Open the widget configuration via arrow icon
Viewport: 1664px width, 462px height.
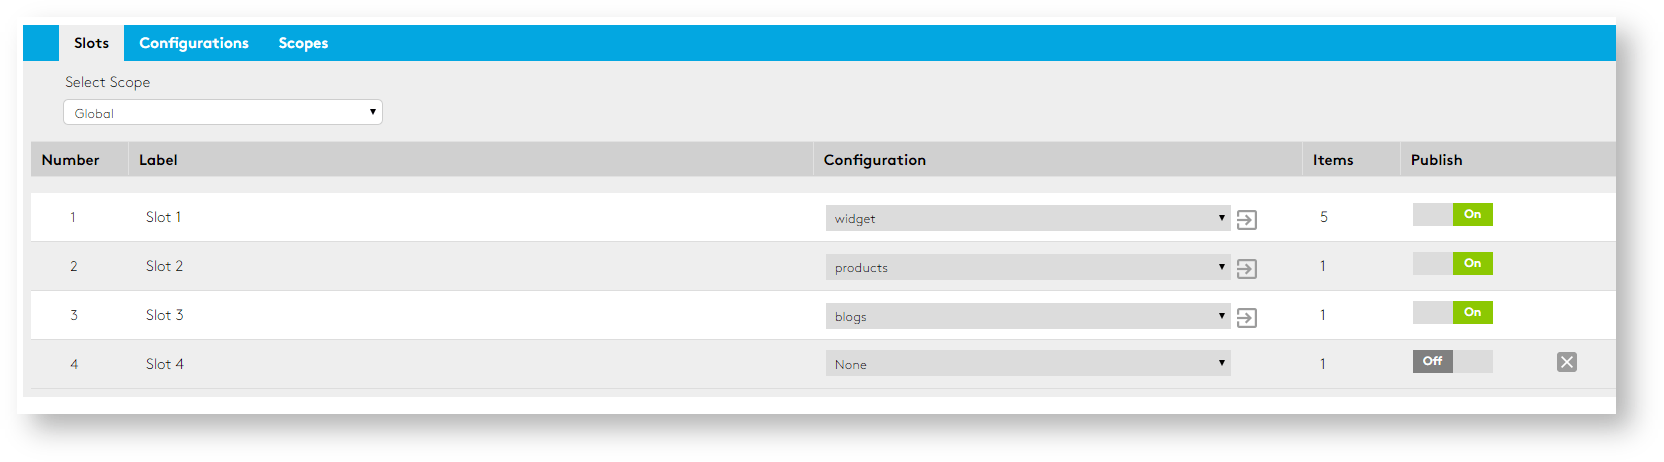pyautogui.click(x=1246, y=220)
